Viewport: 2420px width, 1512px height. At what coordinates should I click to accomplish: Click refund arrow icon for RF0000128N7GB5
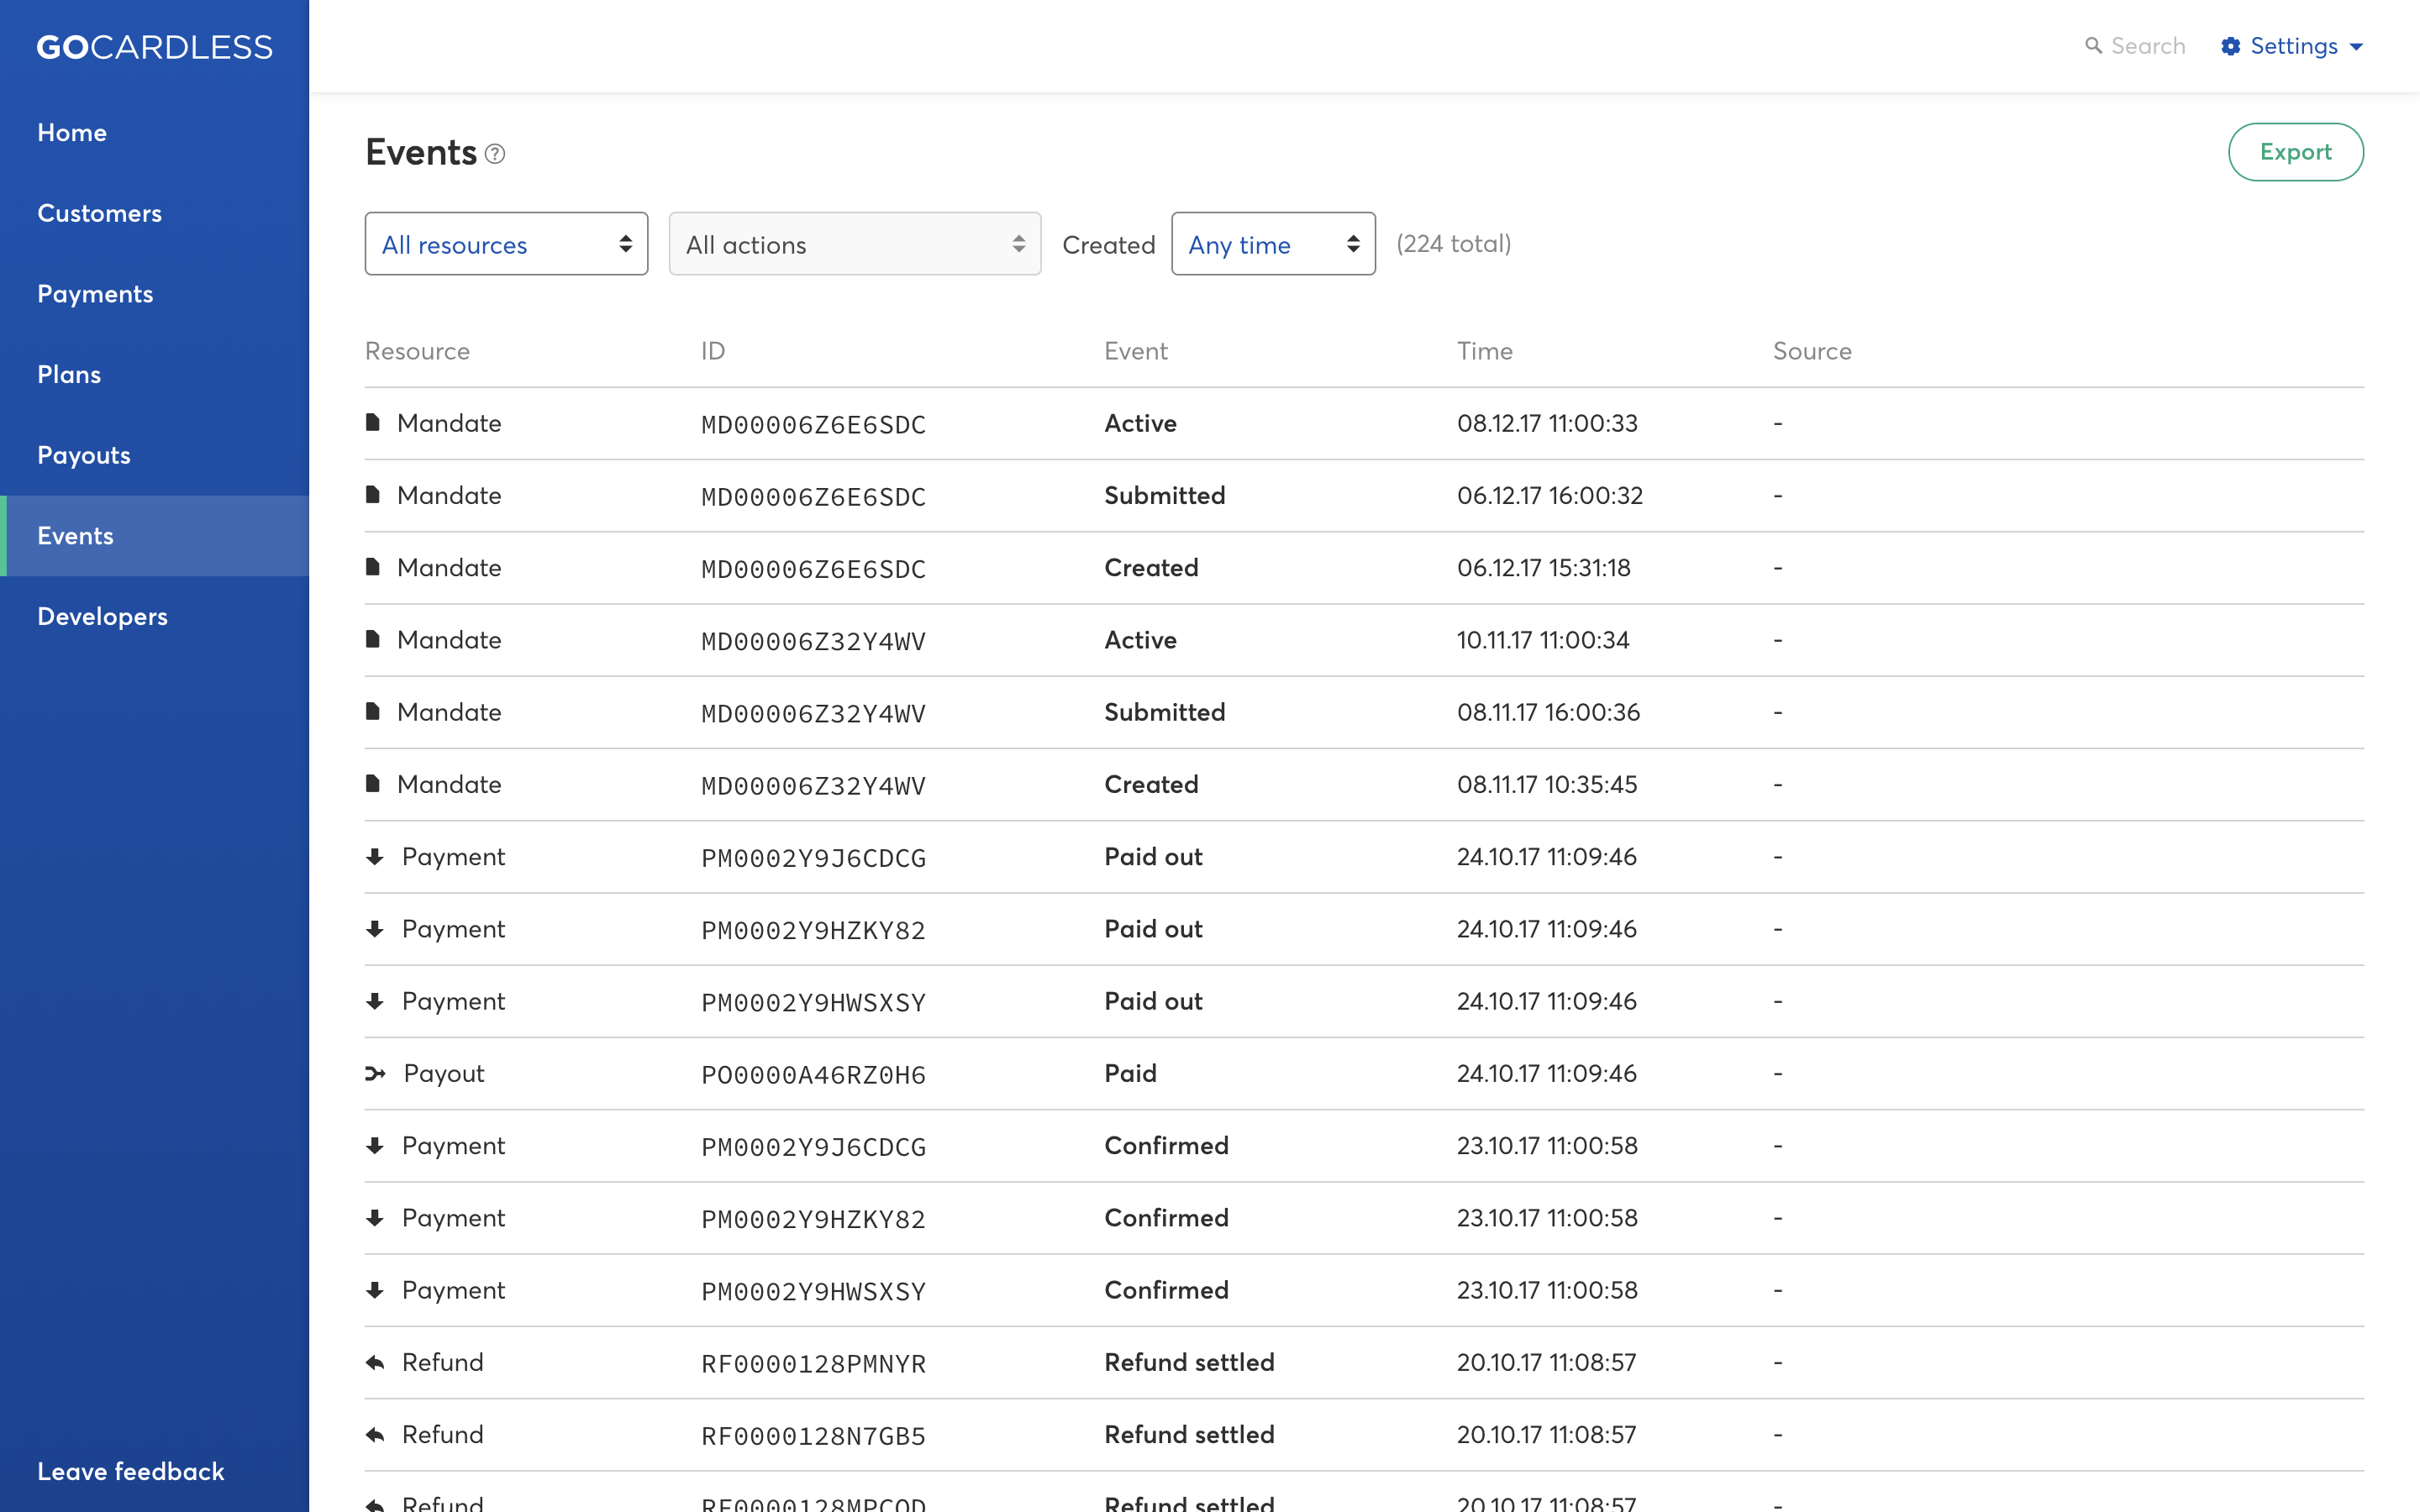[375, 1434]
